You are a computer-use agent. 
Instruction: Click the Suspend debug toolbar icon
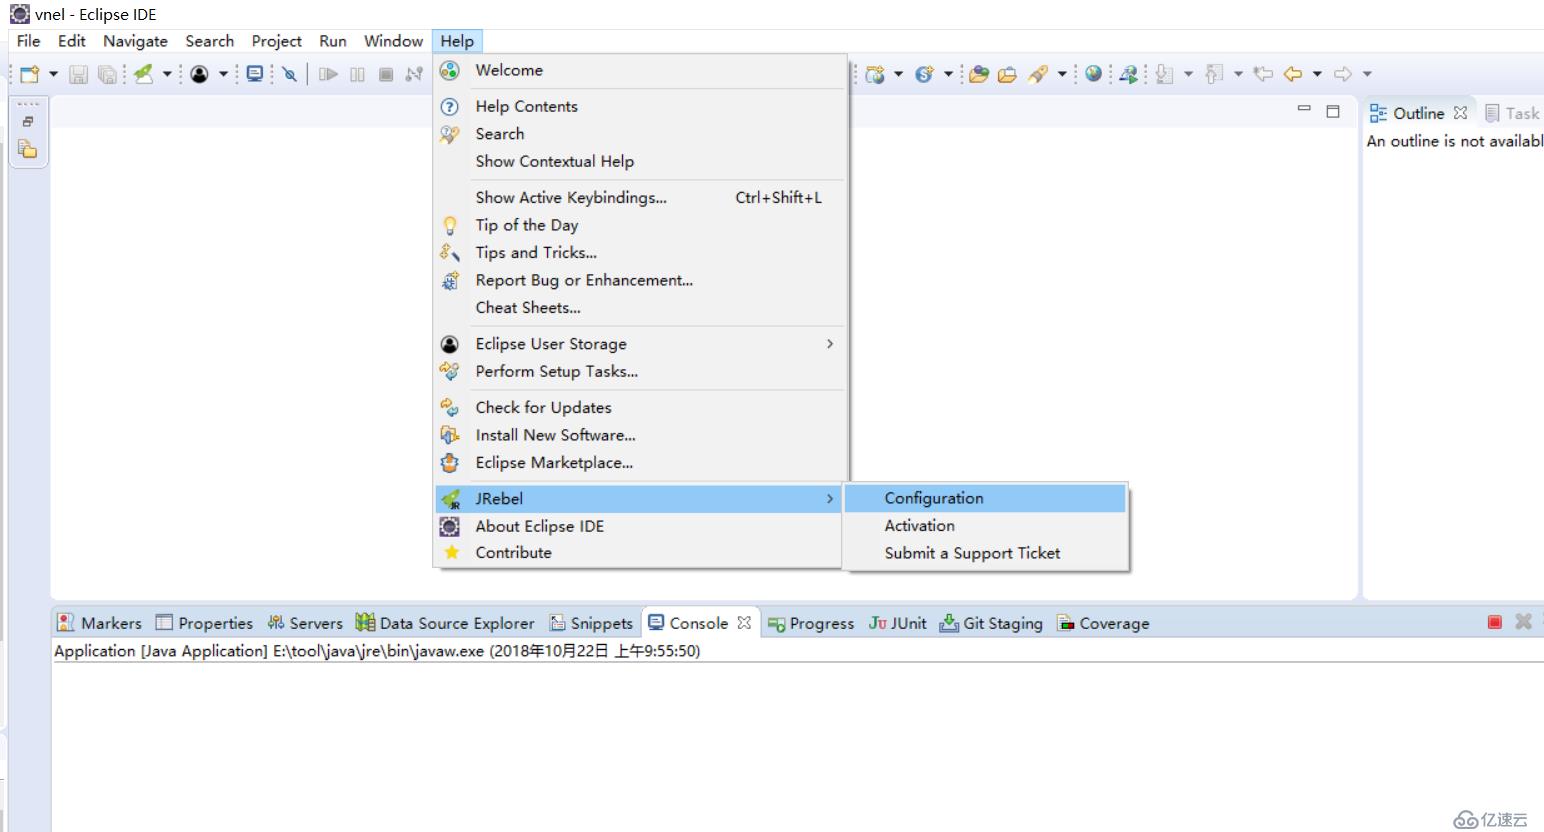(357, 74)
